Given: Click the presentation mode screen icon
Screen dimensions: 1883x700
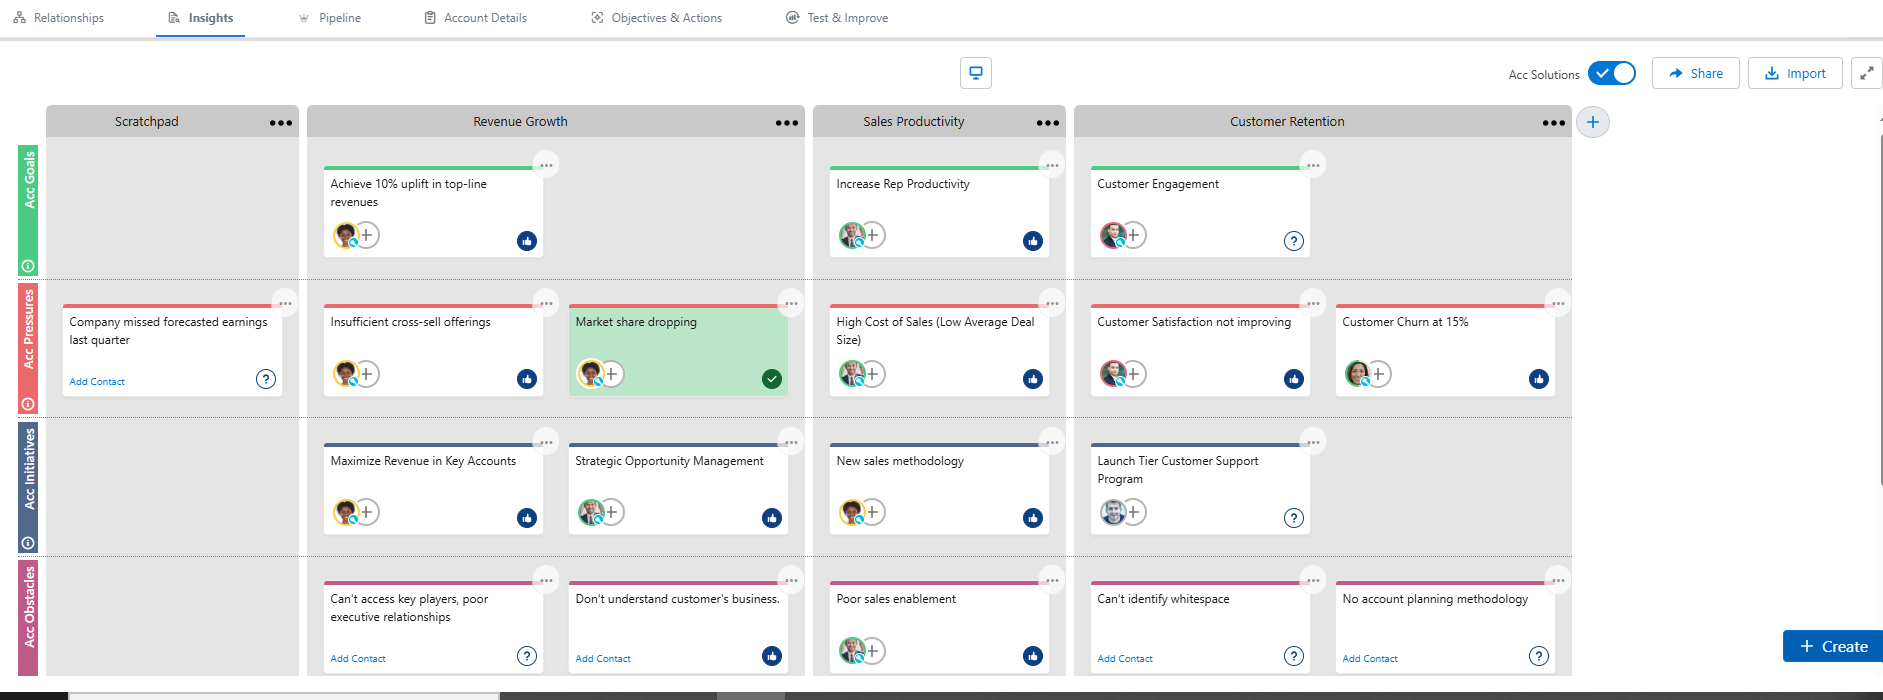Looking at the screenshot, I should click(975, 73).
